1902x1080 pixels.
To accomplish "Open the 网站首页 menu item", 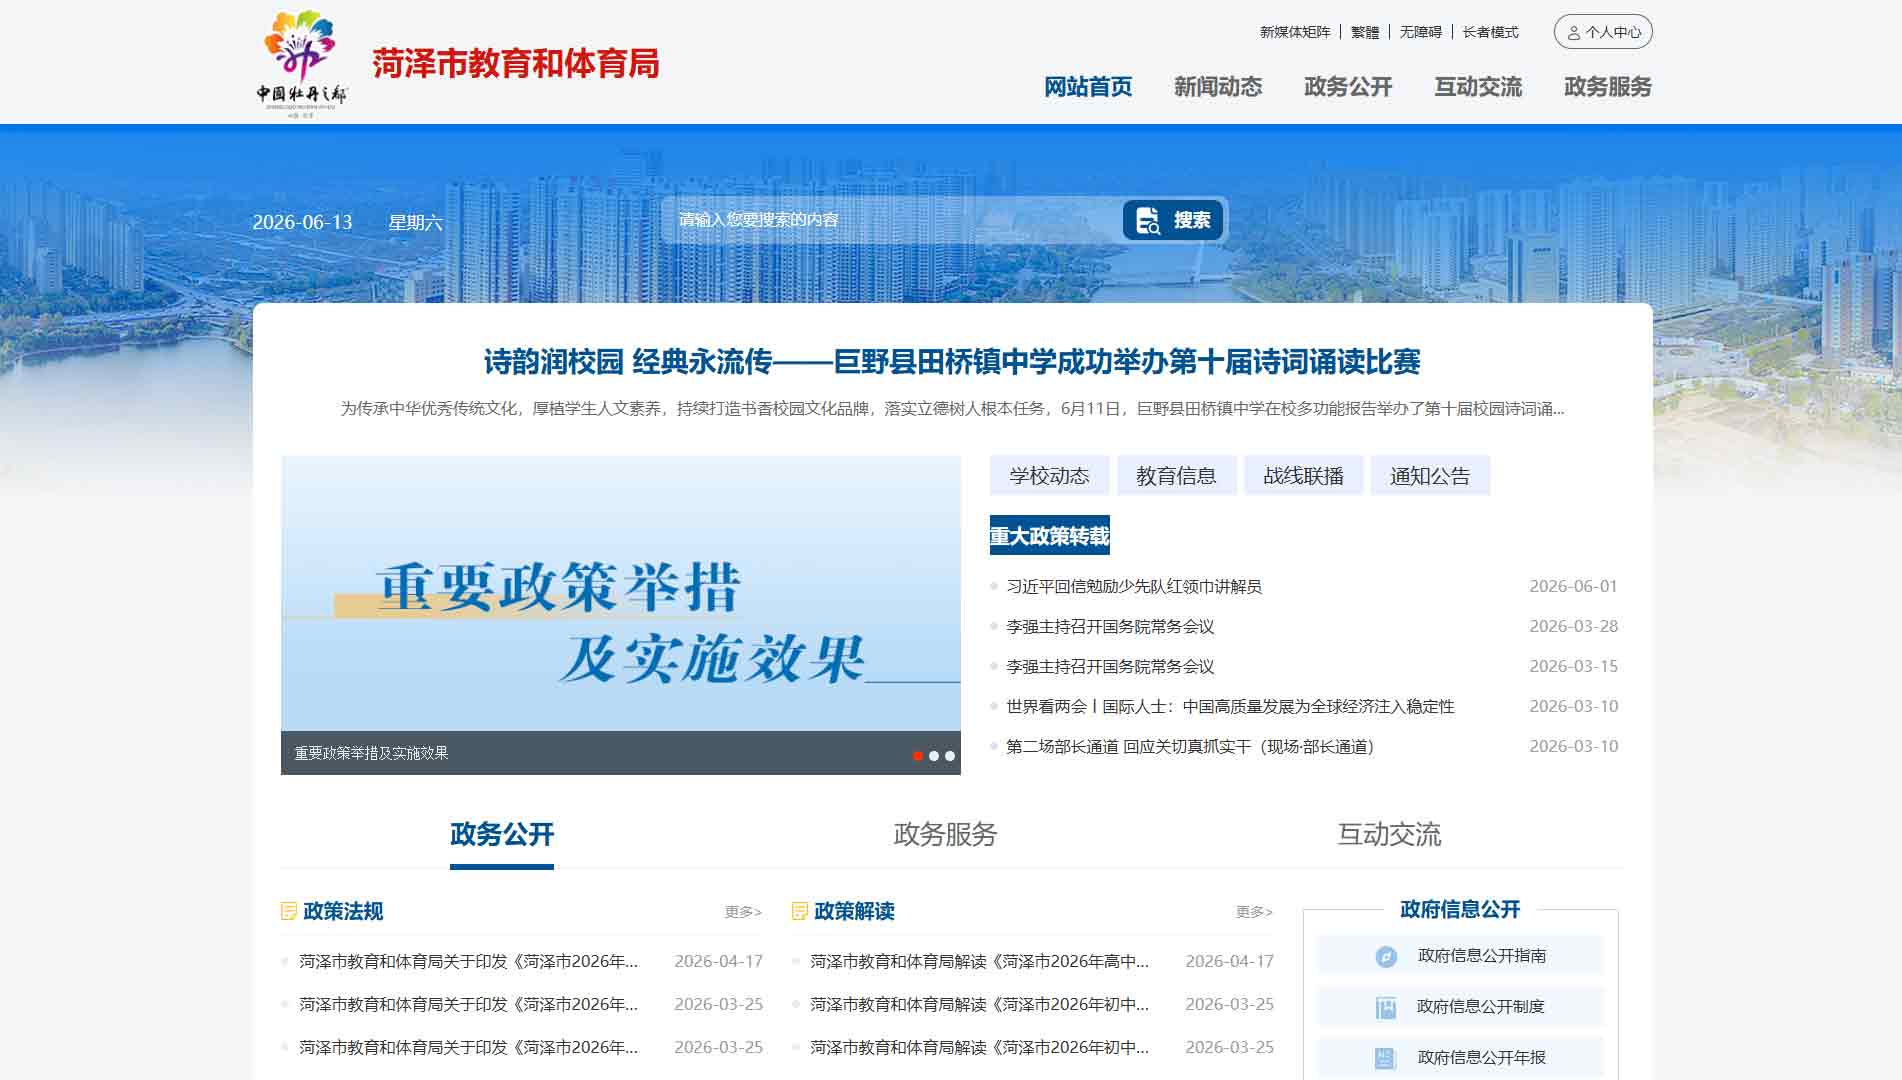I will pyautogui.click(x=1088, y=87).
